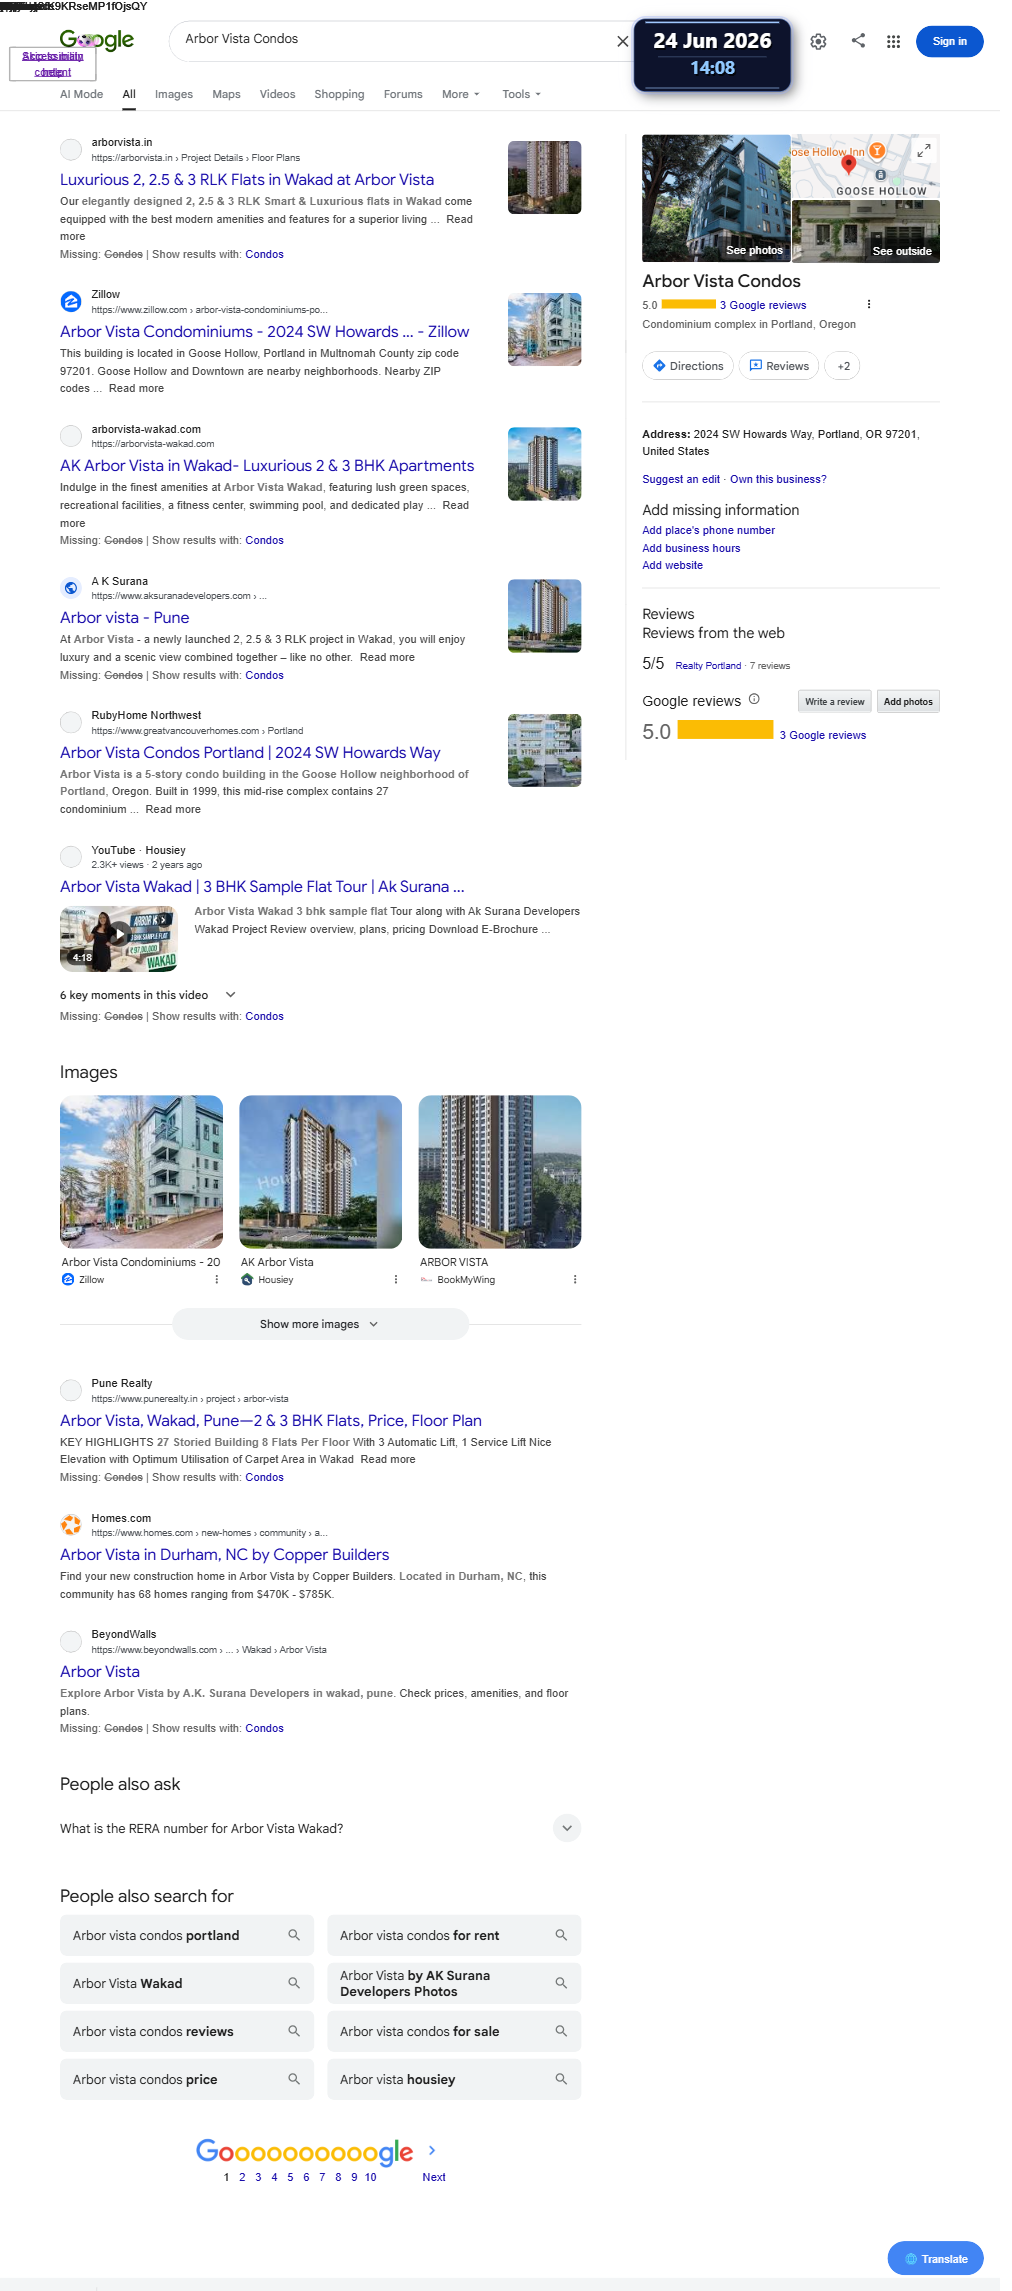Viewport: 1012px width, 2291px height.
Task: Click Add photos button
Action: click(x=908, y=701)
